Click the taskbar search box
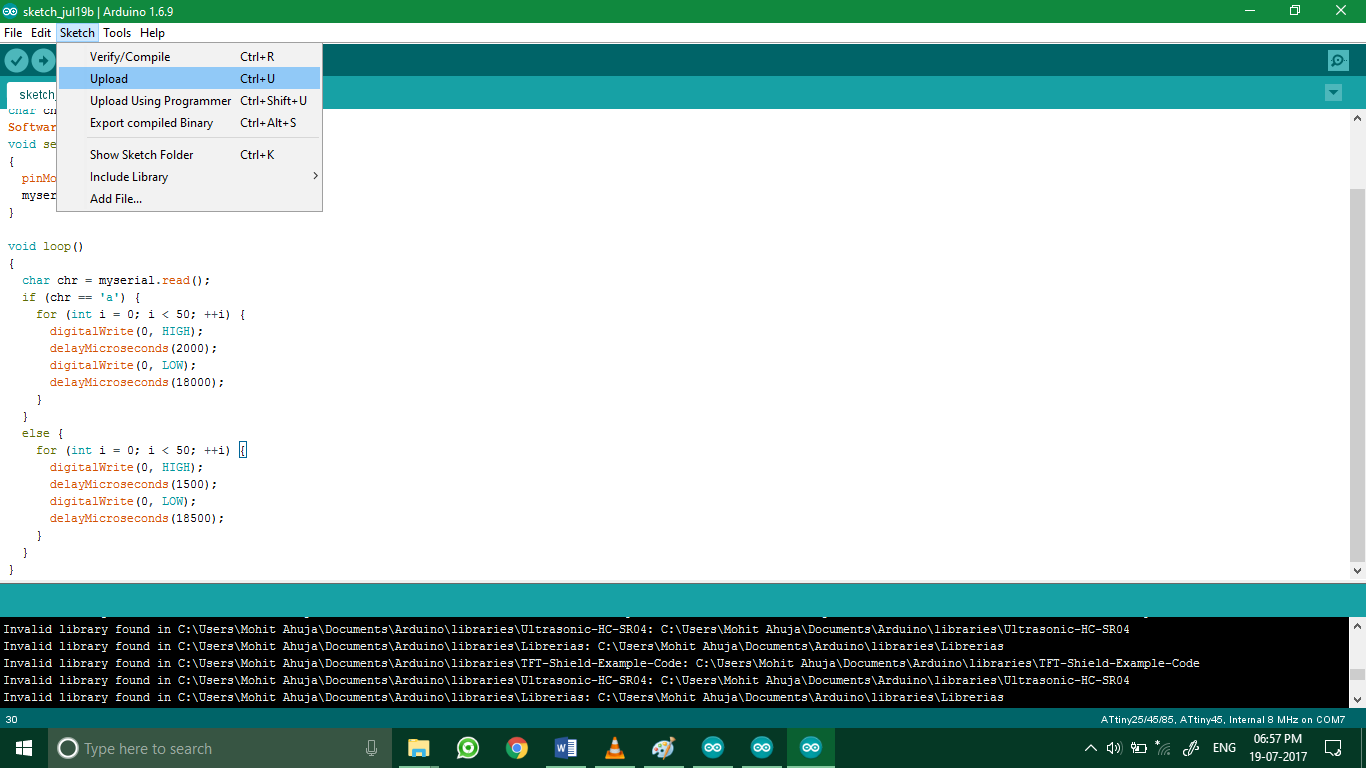This screenshot has width=1366, height=768. (x=220, y=748)
